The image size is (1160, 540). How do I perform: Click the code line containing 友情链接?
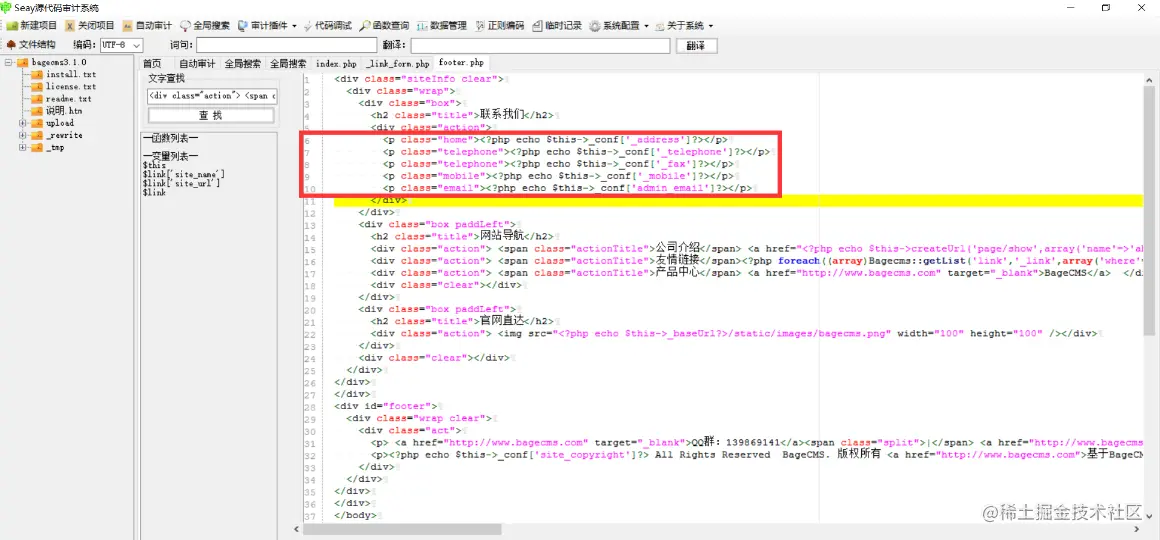point(756,260)
